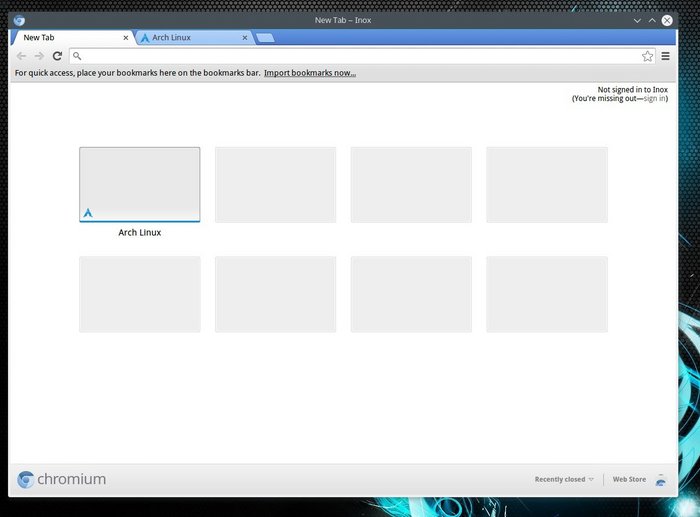This screenshot has height=517, width=700.
Task: Click the Arch Linux tab favicon
Action: tap(145, 38)
